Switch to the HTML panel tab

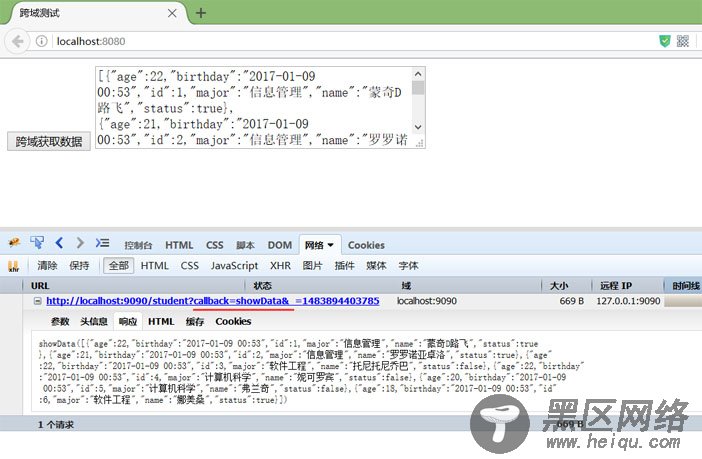coord(179,245)
